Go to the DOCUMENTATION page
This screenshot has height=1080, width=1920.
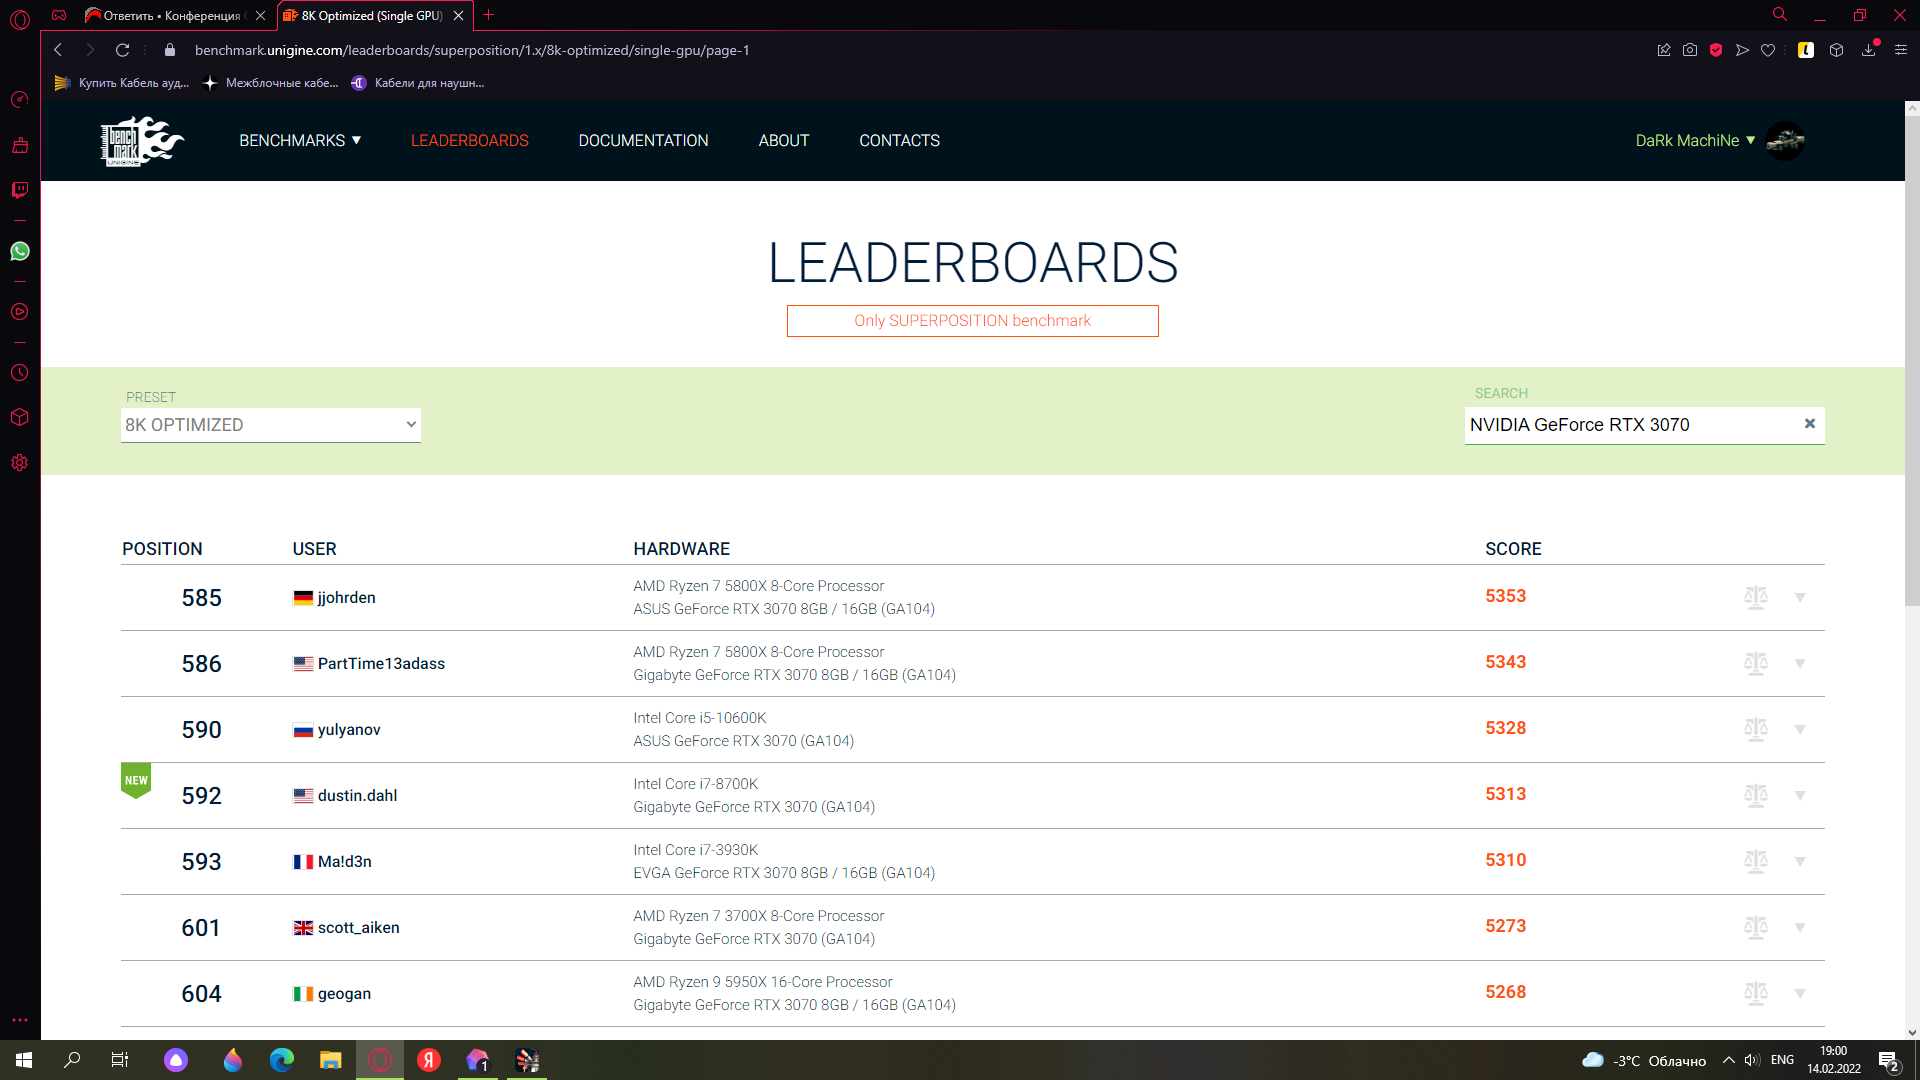[643, 141]
